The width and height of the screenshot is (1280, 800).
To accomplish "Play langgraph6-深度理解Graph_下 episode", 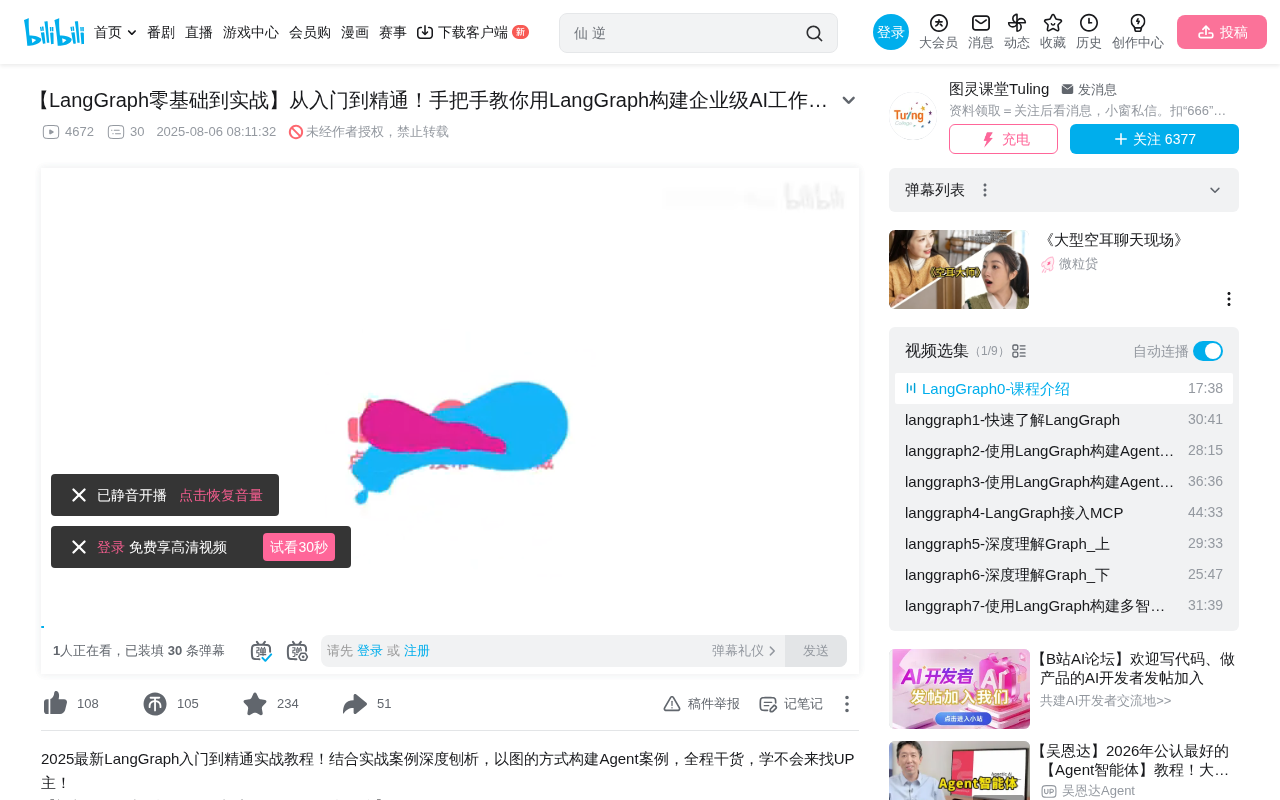I will [x=1064, y=575].
